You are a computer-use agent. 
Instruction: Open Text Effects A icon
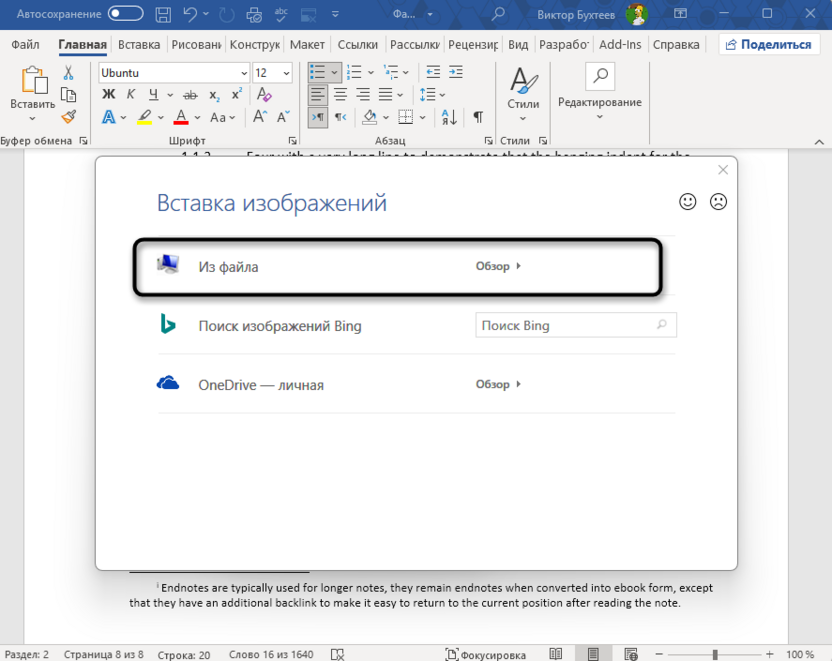pyautogui.click(x=109, y=117)
